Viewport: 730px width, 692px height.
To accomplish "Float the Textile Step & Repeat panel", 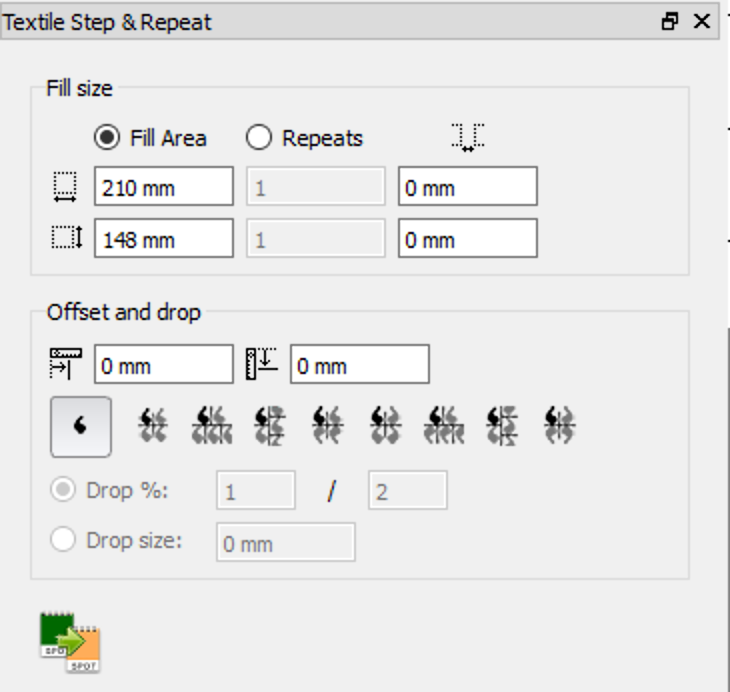I will 670,21.
